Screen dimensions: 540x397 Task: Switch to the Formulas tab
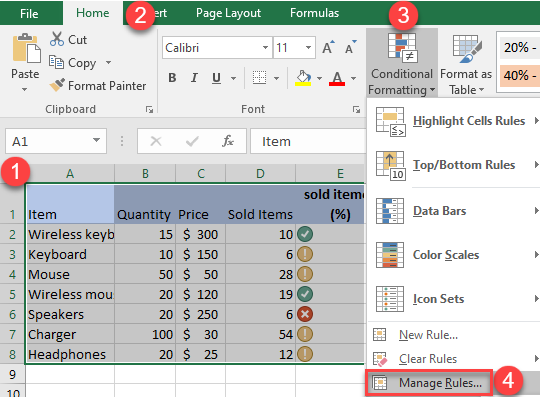click(x=314, y=13)
